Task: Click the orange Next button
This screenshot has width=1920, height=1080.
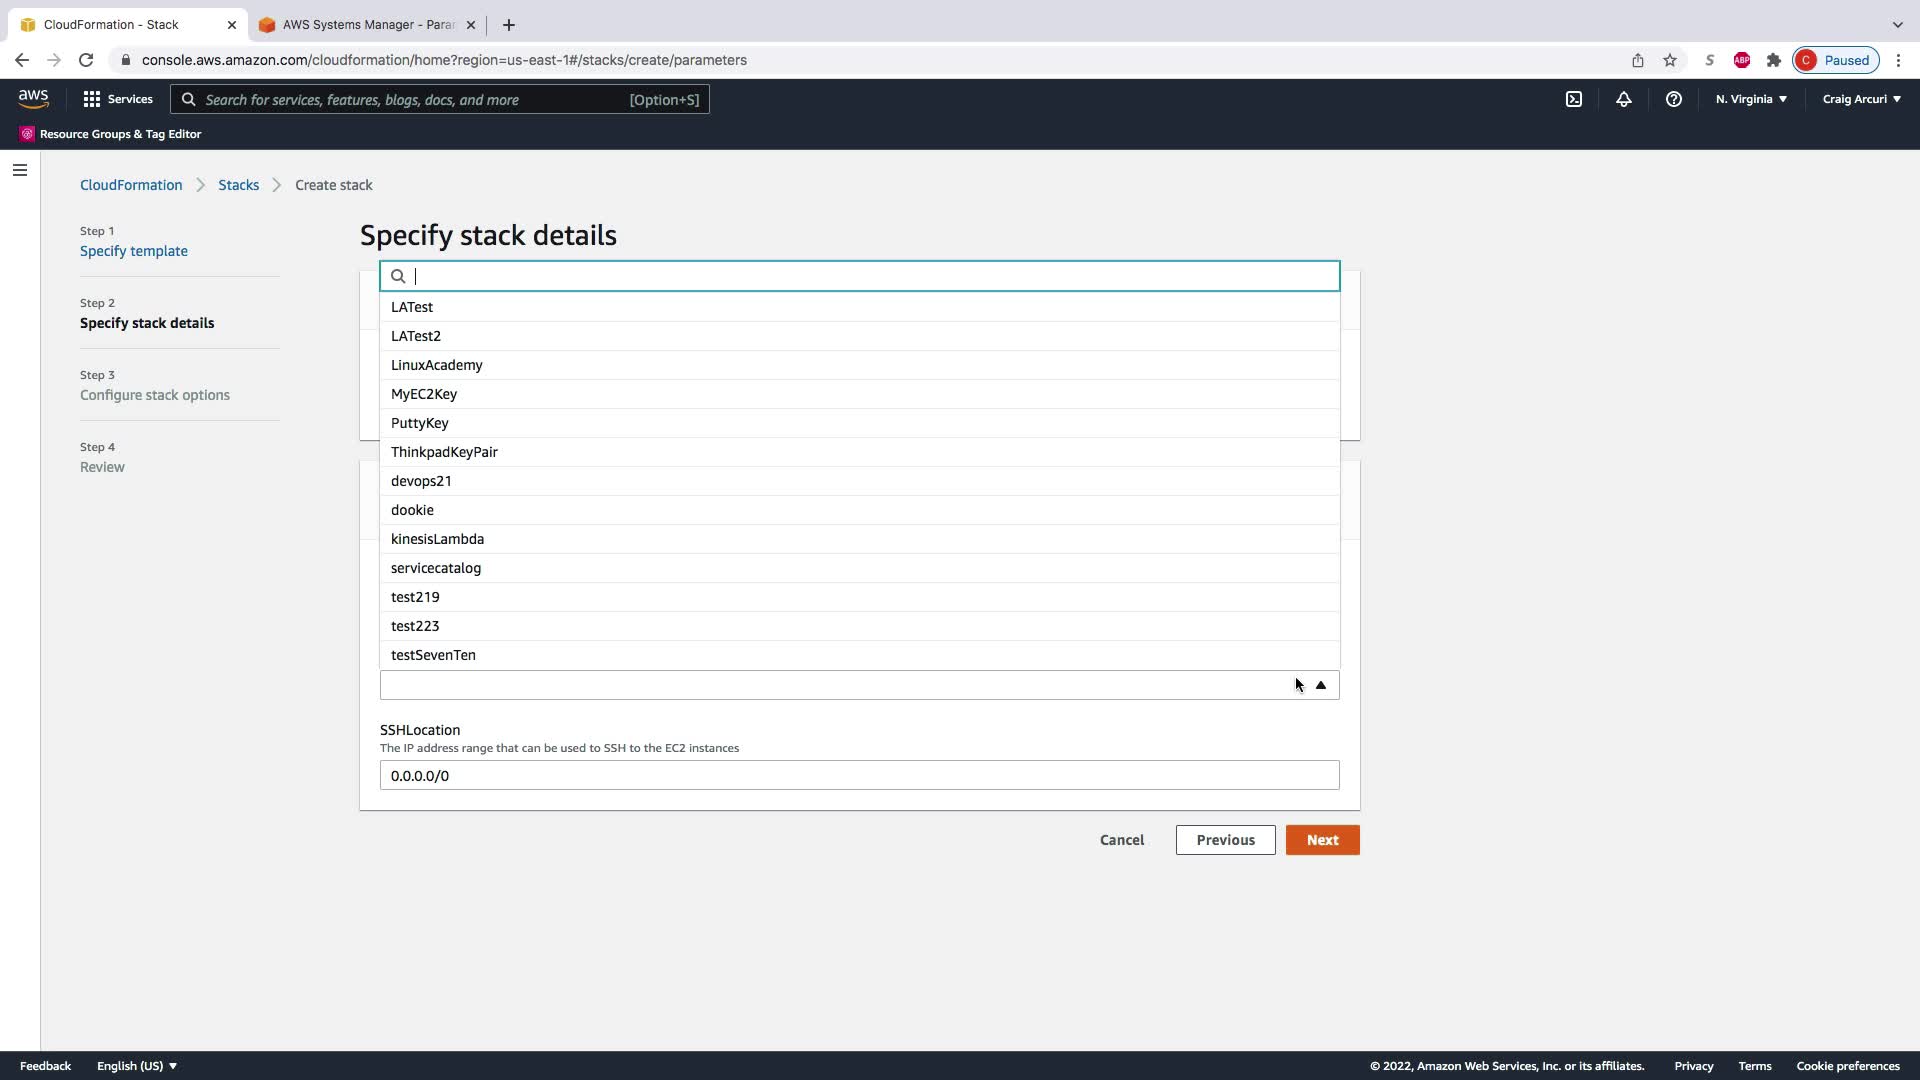Action: tap(1322, 840)
